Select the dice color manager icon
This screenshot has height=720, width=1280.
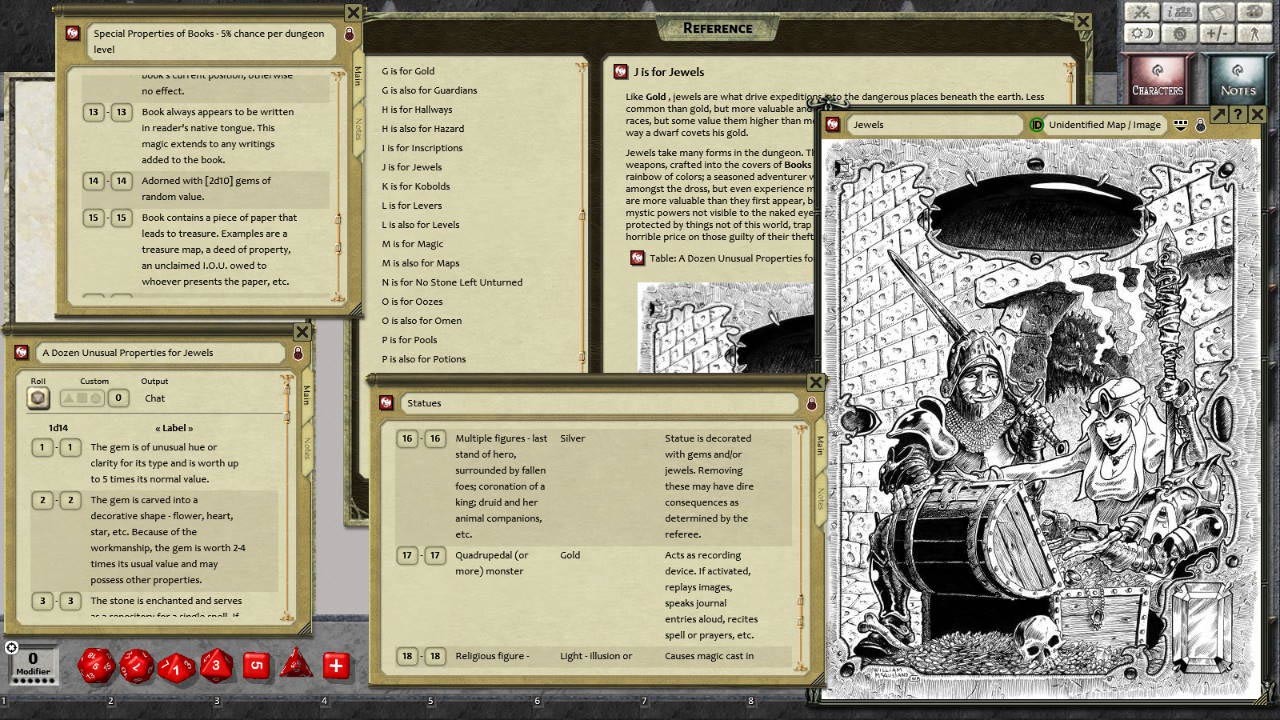[1254, 13]
